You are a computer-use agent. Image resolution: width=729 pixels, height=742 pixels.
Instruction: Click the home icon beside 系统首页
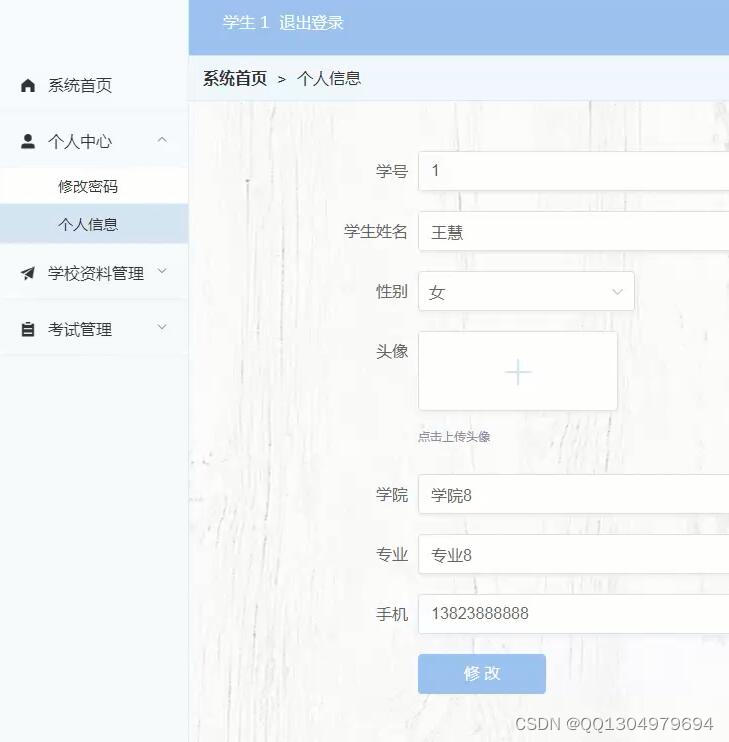[x=28, y=86]
